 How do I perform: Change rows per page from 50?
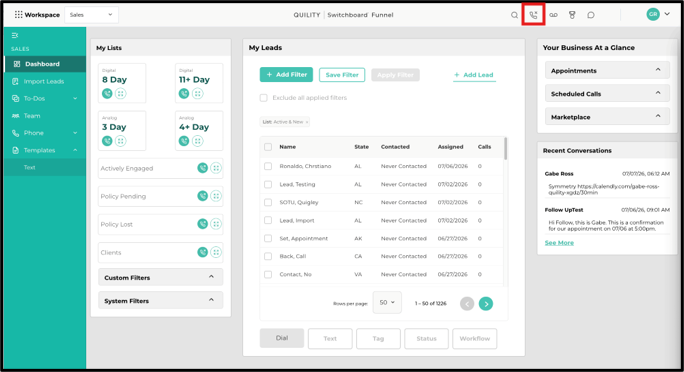[x=387, y=303]
